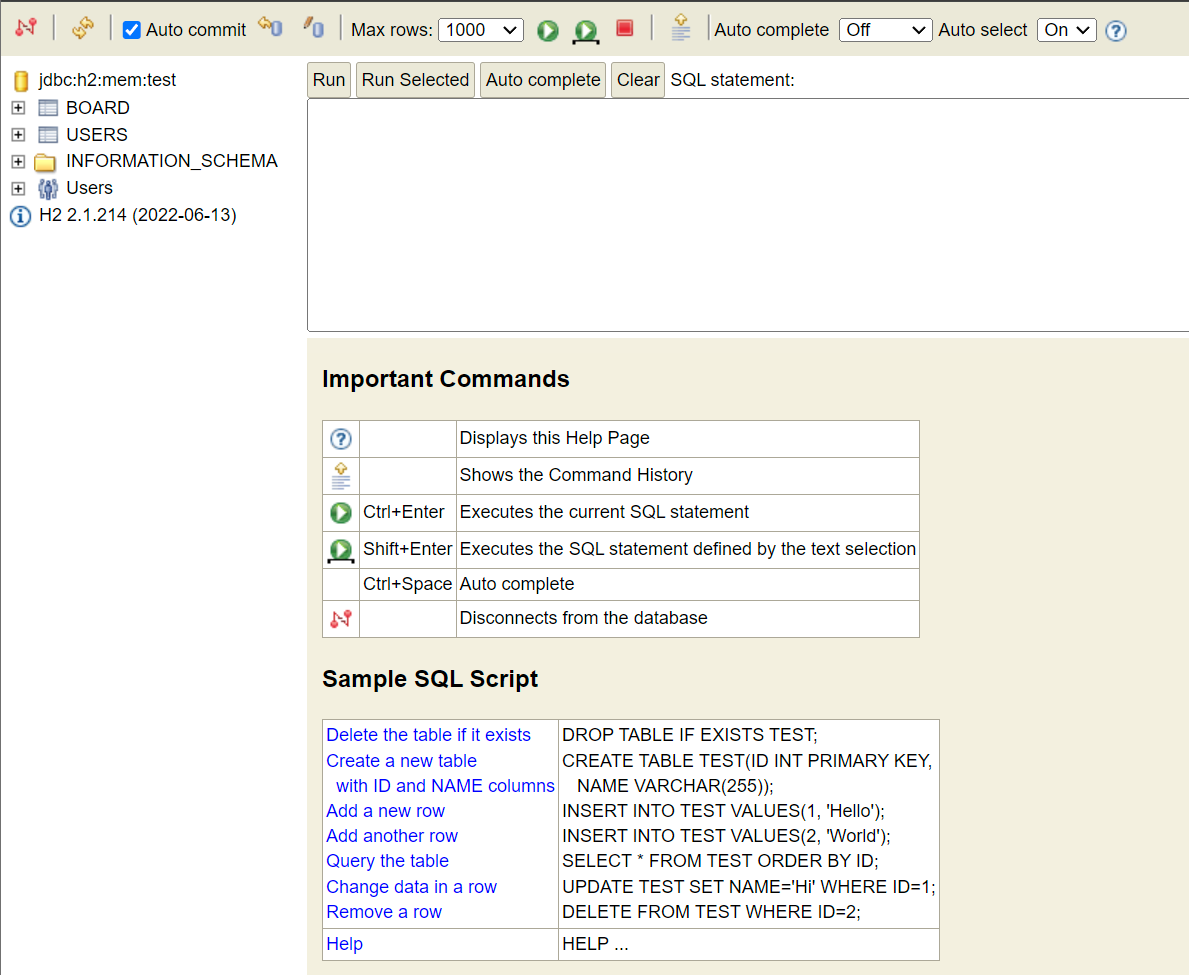This screenshot has height=975, width=1189.
Task: Click the 'Ctrl+Space' shortcut cell
Action: tap(407, 584)
